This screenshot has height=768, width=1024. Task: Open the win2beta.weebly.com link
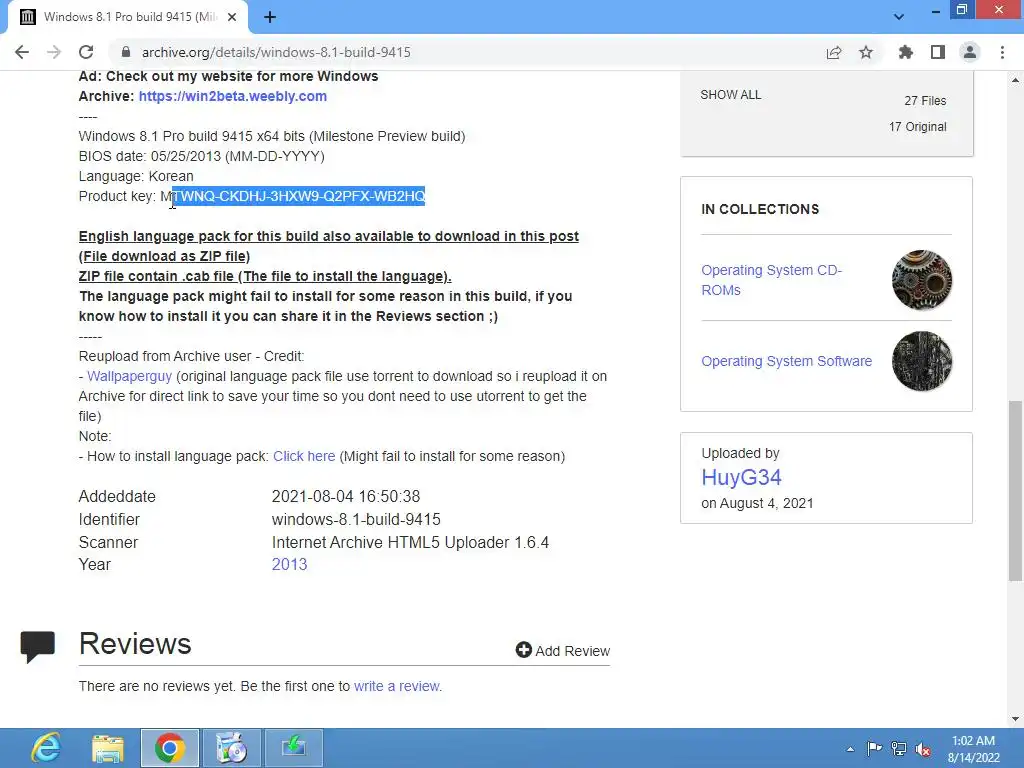[x=232, y=96]
